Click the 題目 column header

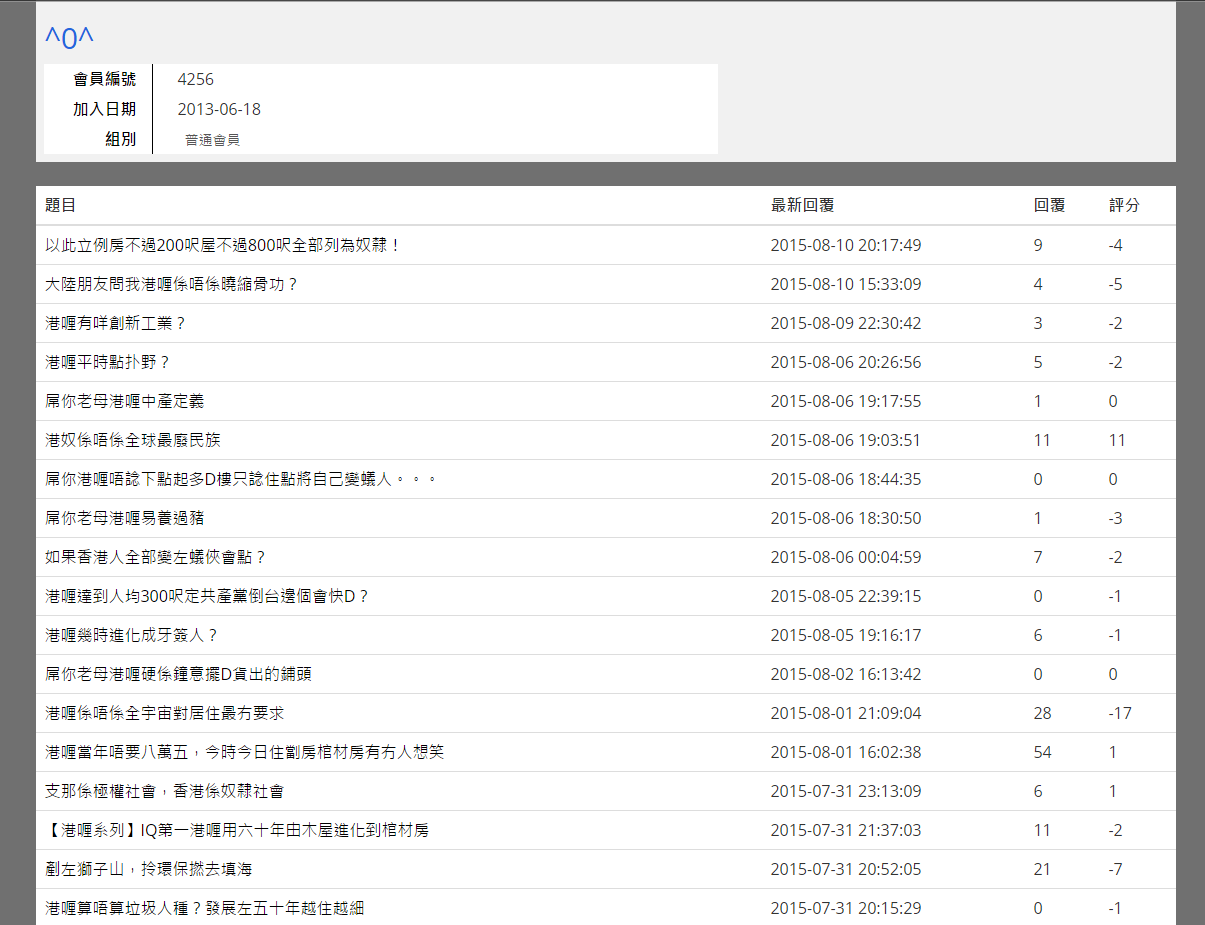[60, 205]
